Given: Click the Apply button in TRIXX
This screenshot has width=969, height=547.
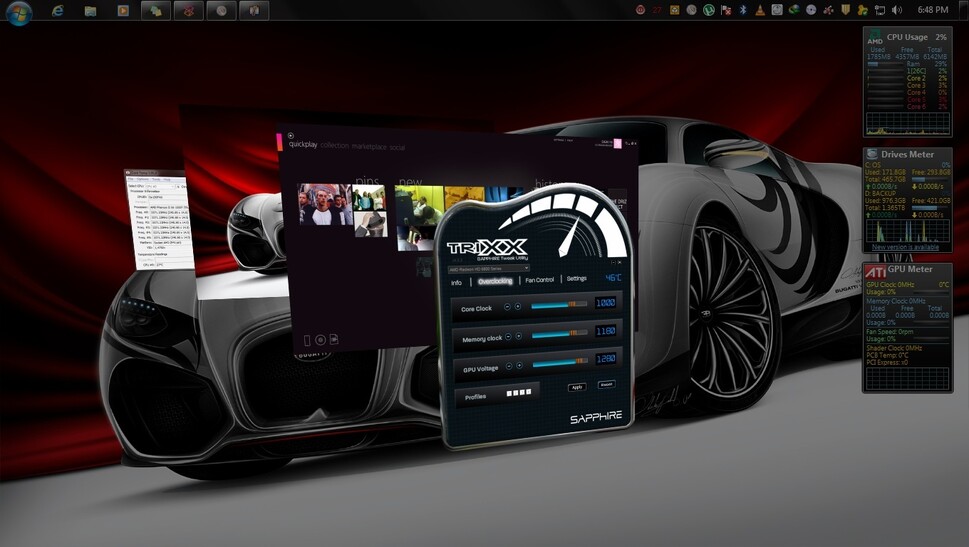Looking at the screenshot, I should (577, 387).
